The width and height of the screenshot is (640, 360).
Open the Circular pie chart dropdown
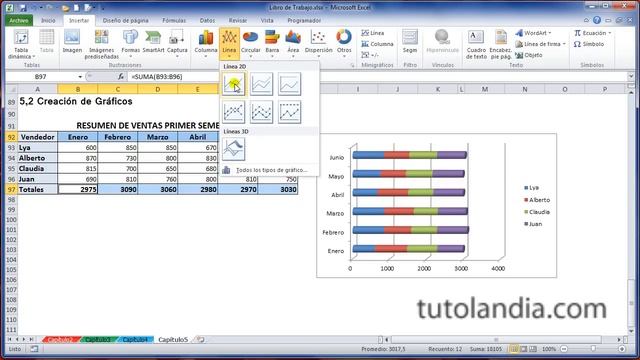[250, 43]
